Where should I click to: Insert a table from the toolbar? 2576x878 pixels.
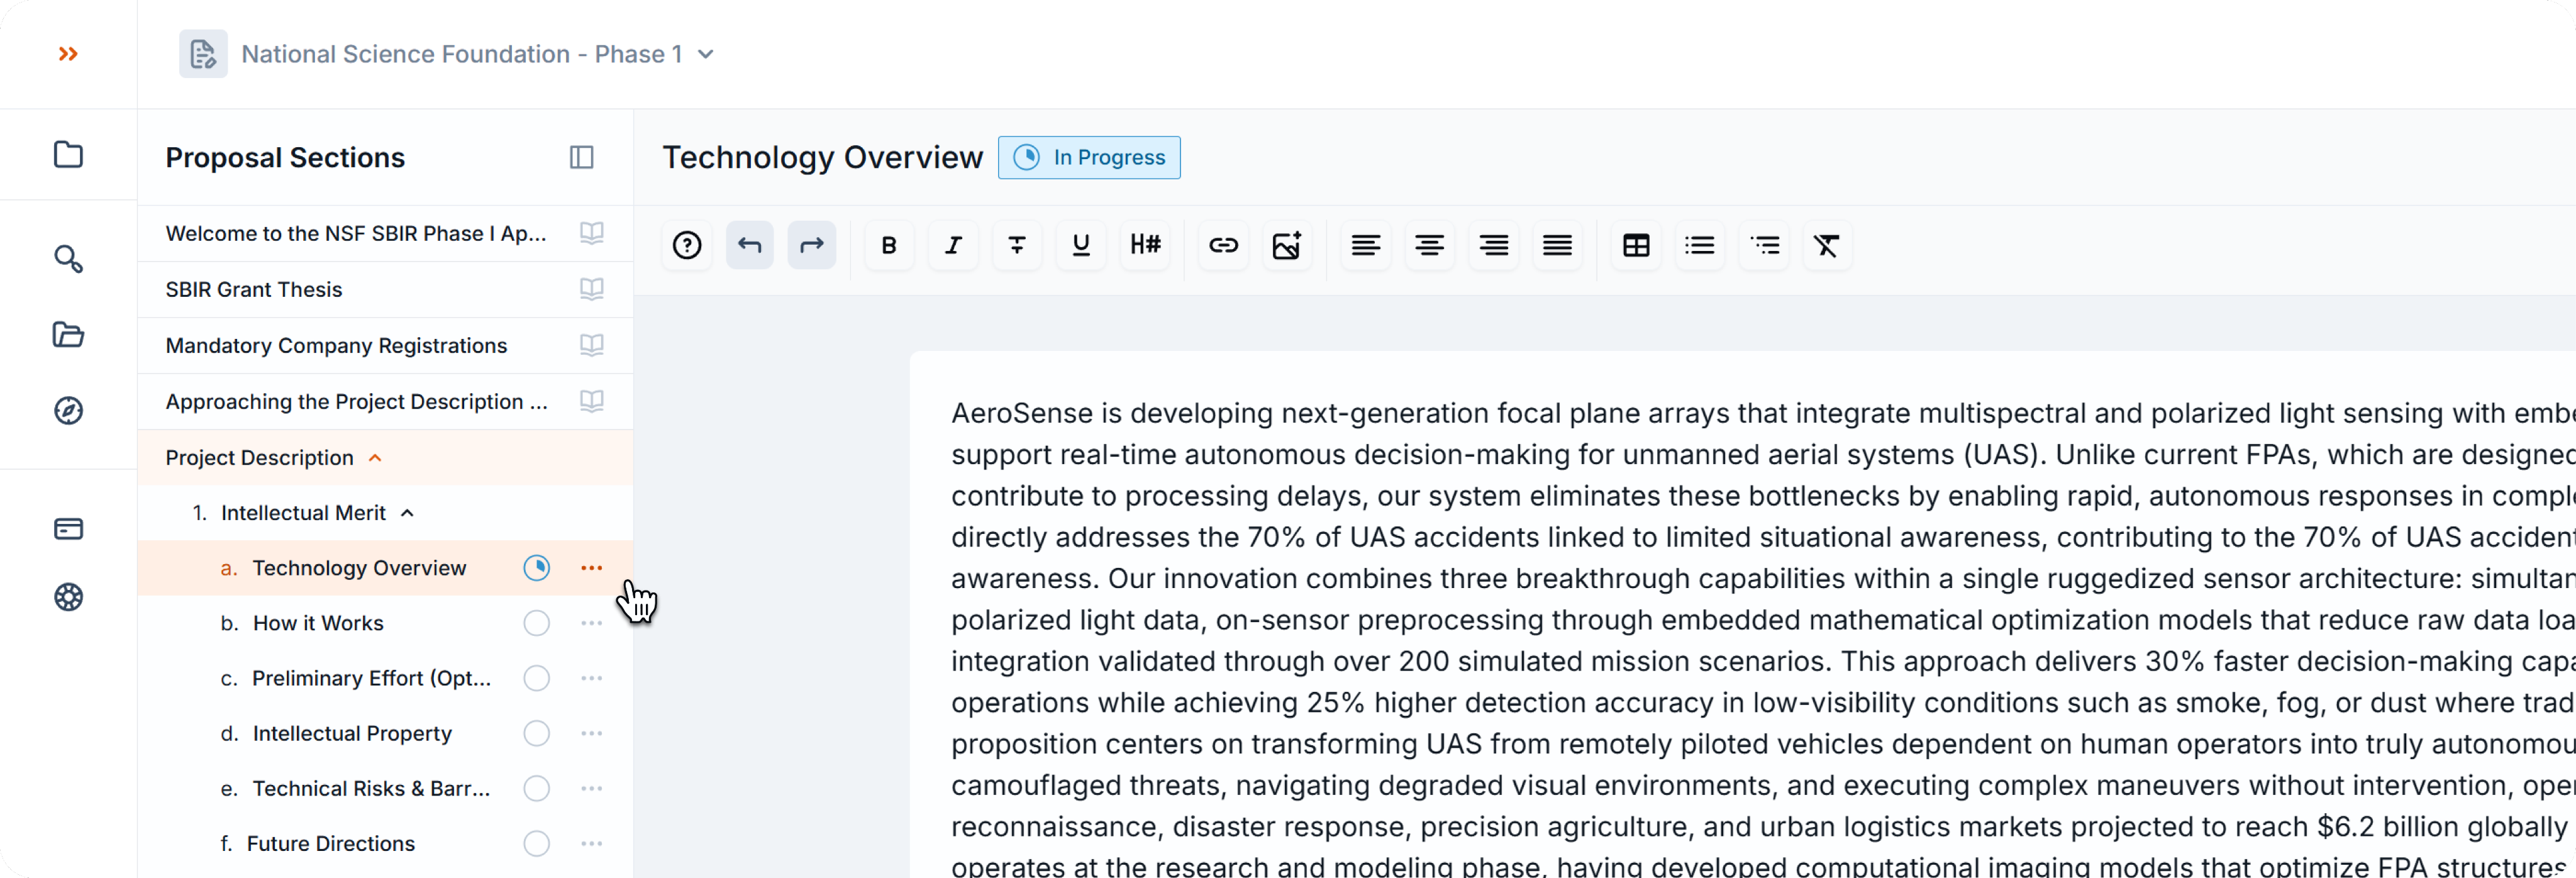pyautogui.click(x=1636, y=245)
